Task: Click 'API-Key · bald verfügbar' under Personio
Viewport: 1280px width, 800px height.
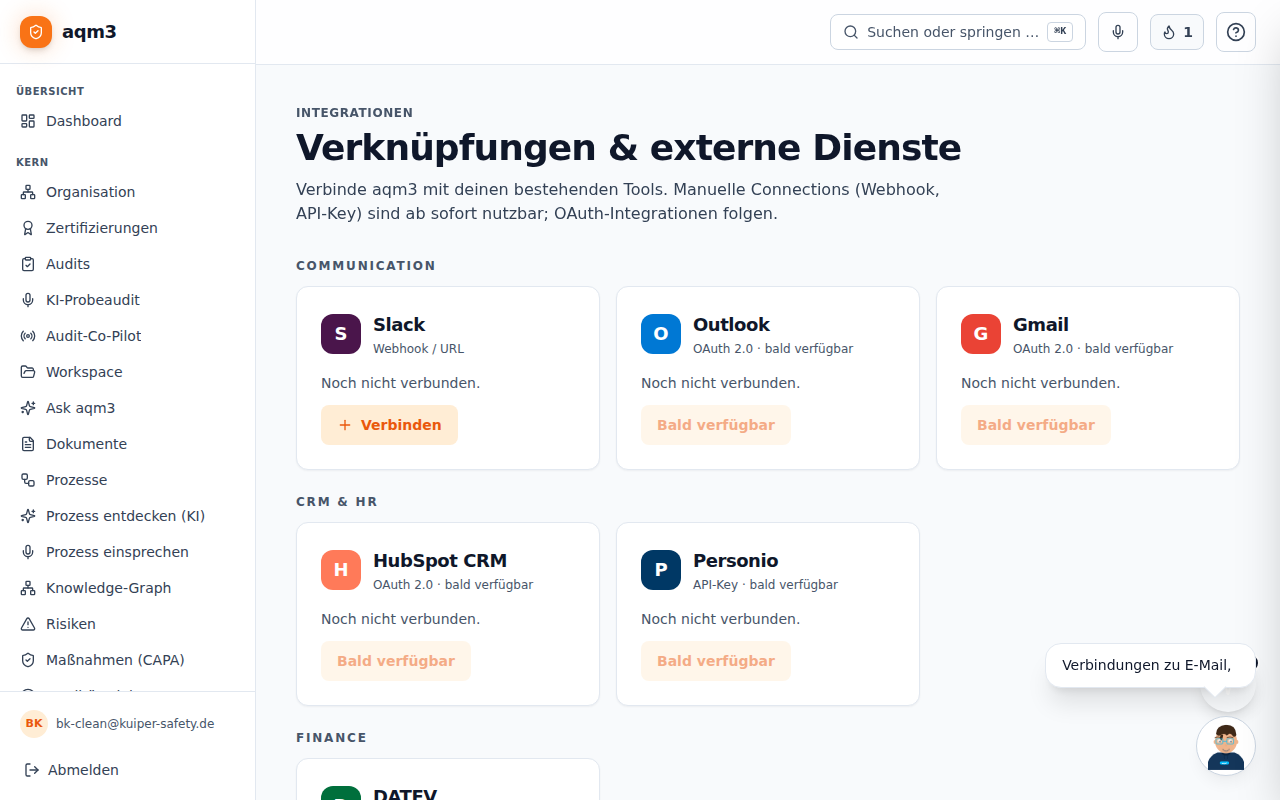Action: tap(765, 585)
